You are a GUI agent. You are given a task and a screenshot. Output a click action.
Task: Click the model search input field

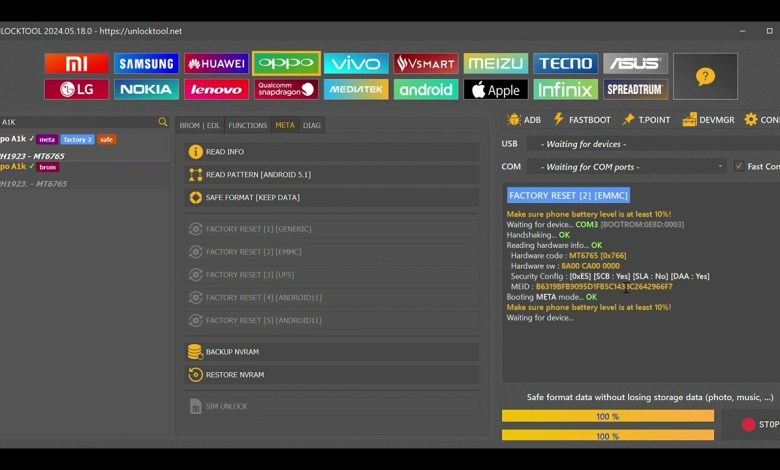pos(78,122)
